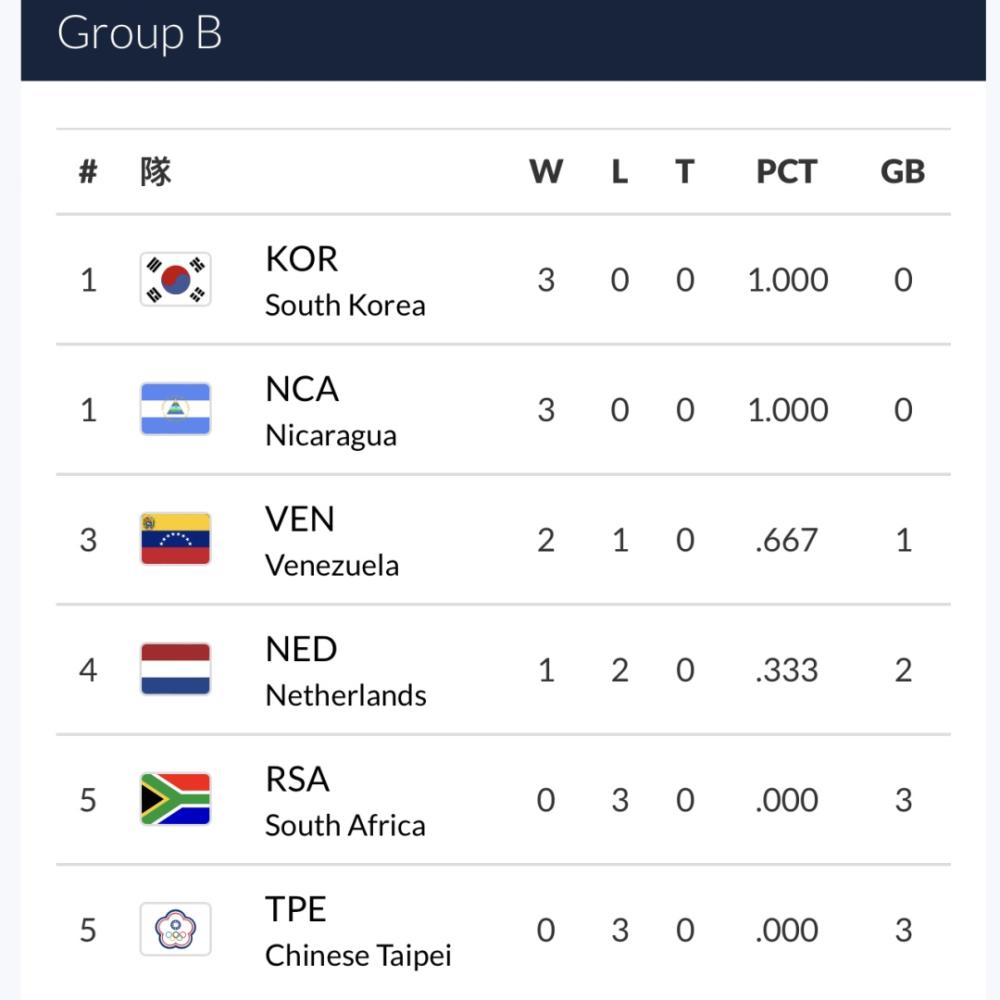1000x1000 pixels.
Task: Click the Venezuela flag icon
Action: (175, 540)
